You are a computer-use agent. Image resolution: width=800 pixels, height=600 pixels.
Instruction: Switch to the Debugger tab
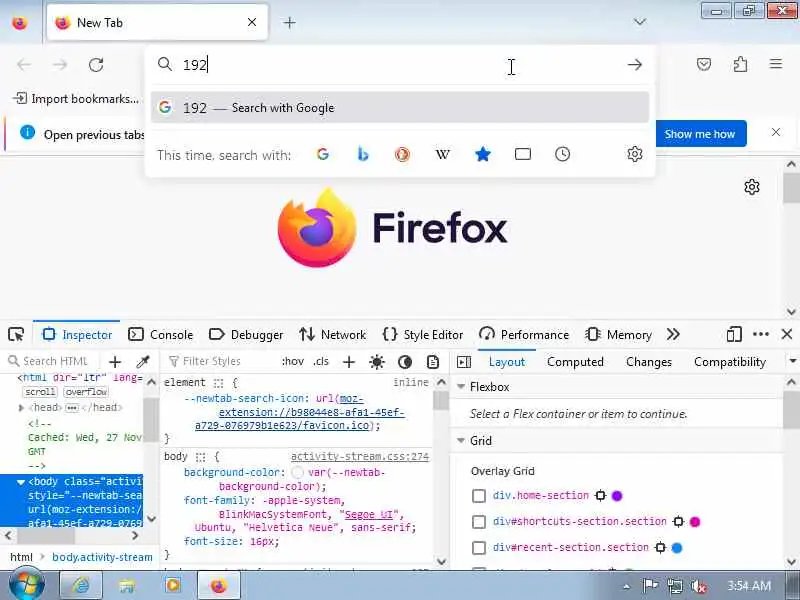click(246, 335)
